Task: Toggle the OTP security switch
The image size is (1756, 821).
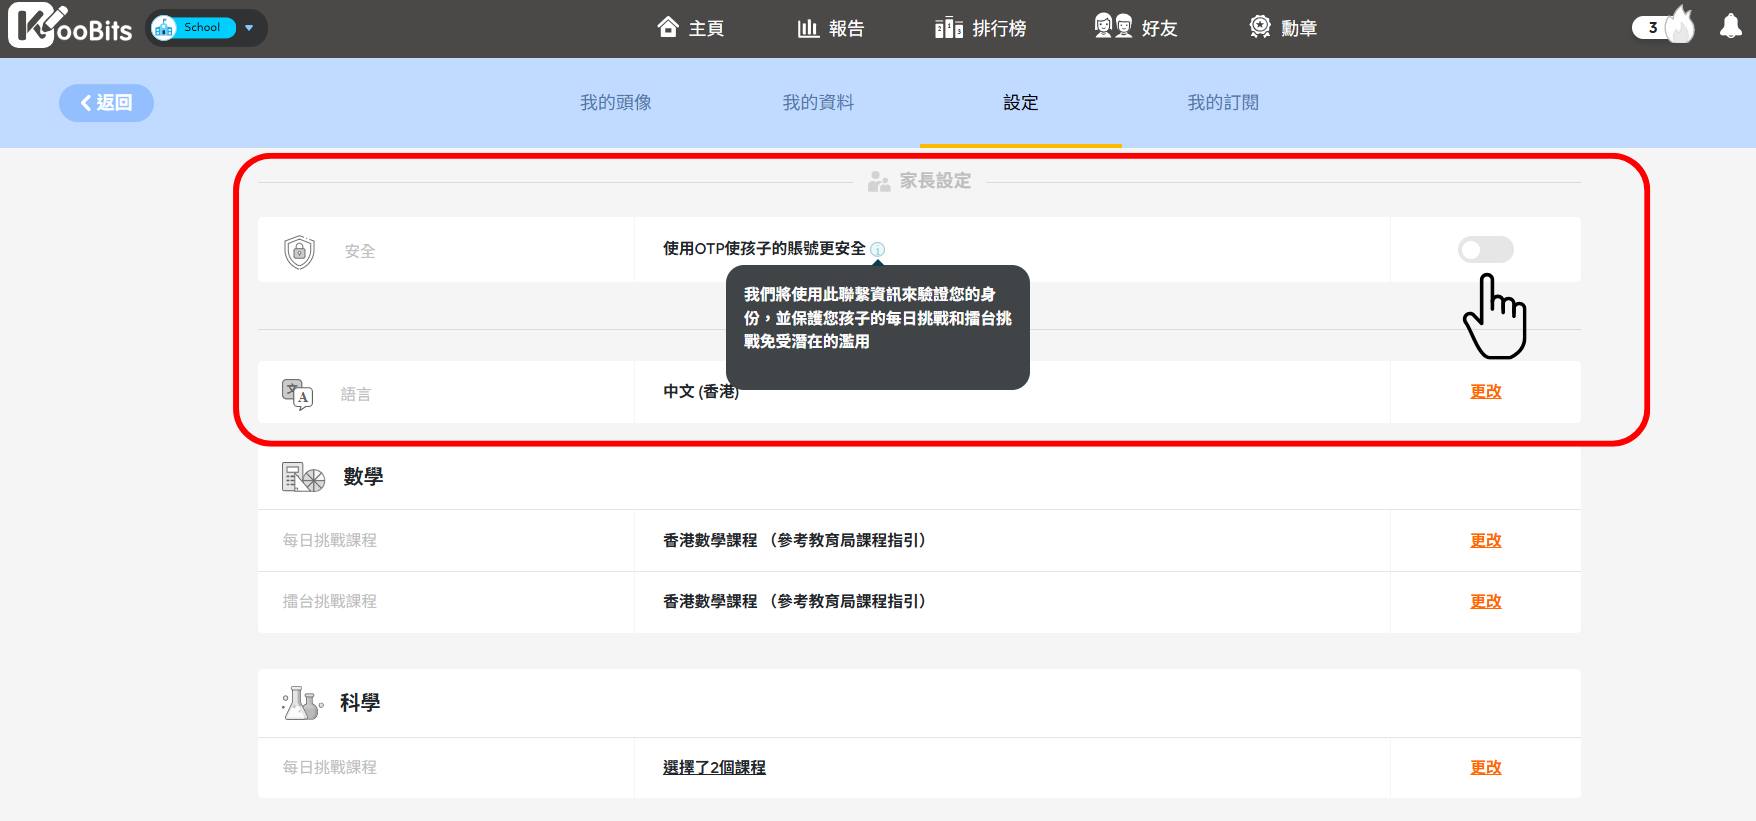Action: tap(1486, 250)
